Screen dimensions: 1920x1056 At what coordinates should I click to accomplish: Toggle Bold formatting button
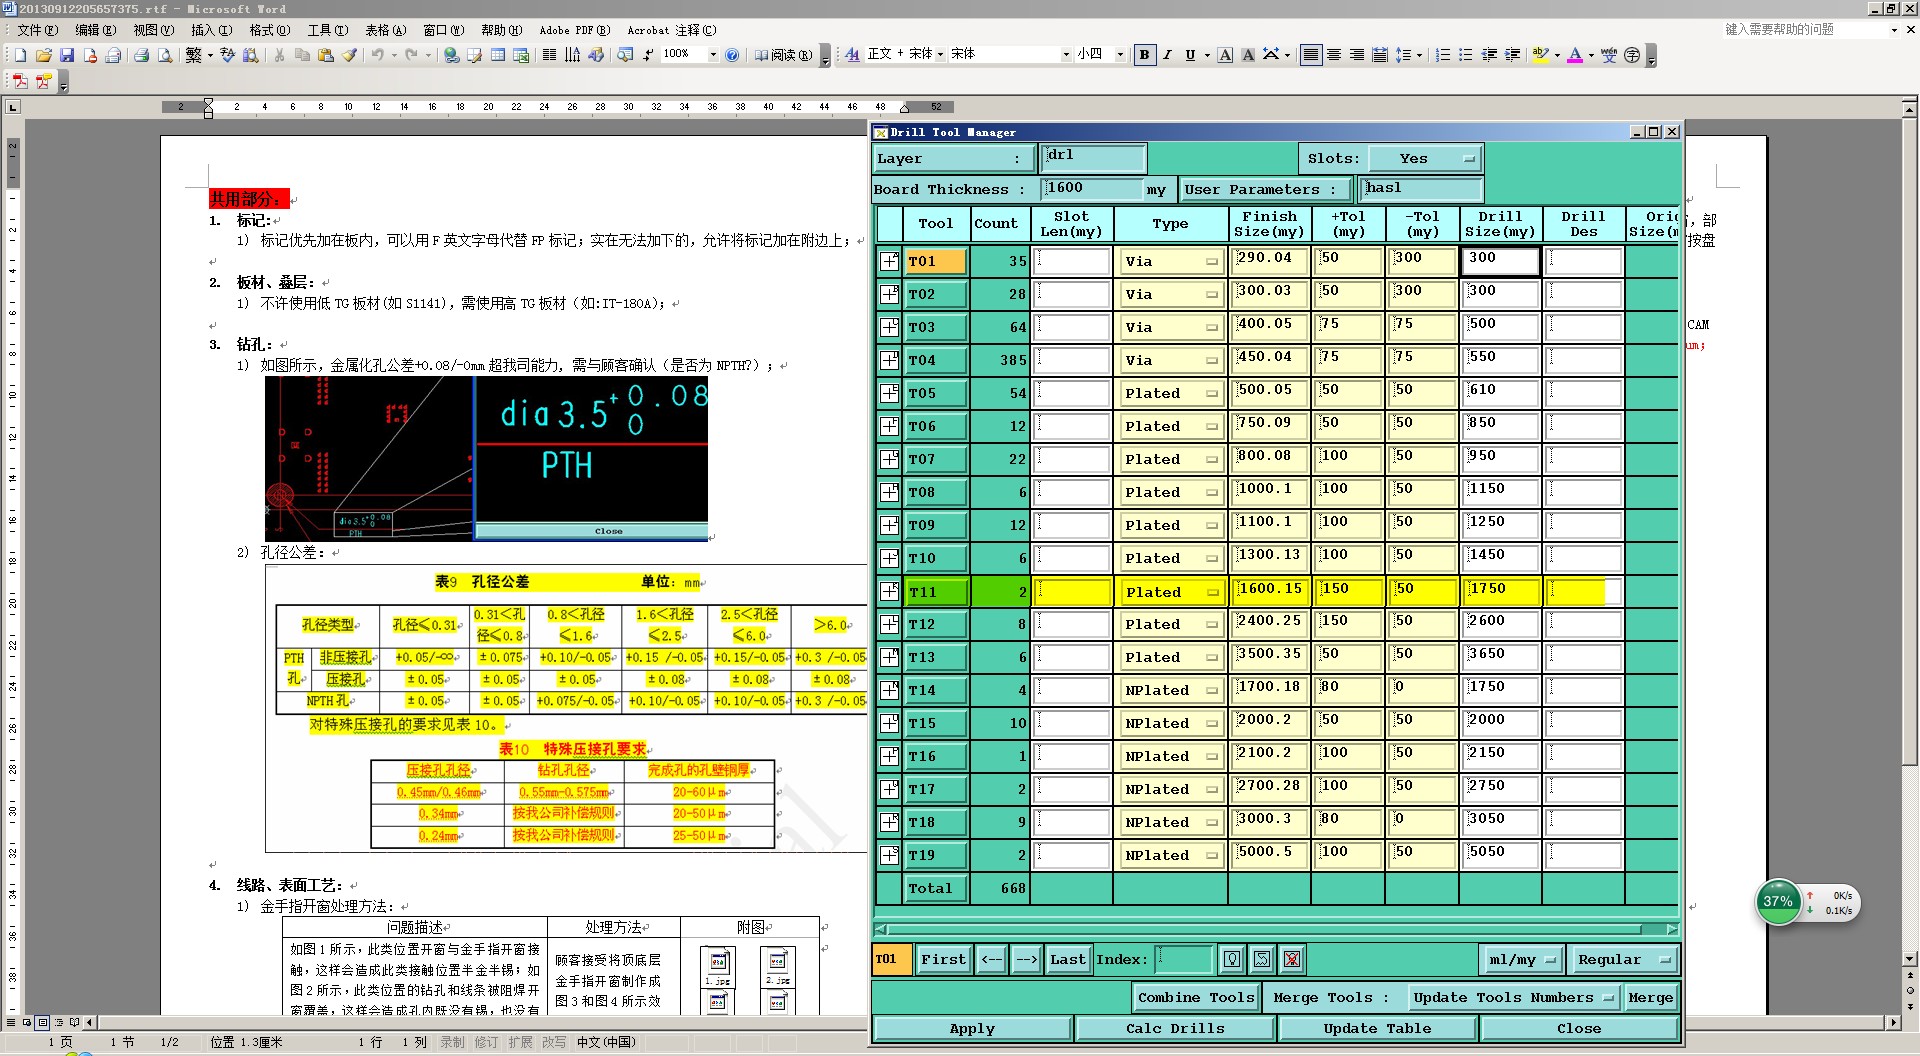coord(1144,55)
